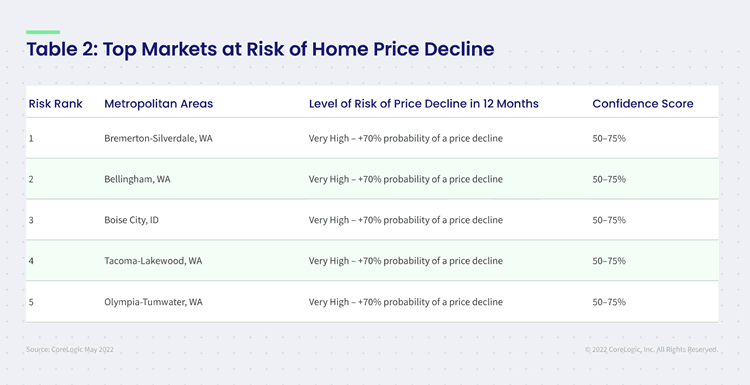Screen dimensions: 750x385
Task: Select Olympia-Tumwater, WA cell
Action: [153, 302]
